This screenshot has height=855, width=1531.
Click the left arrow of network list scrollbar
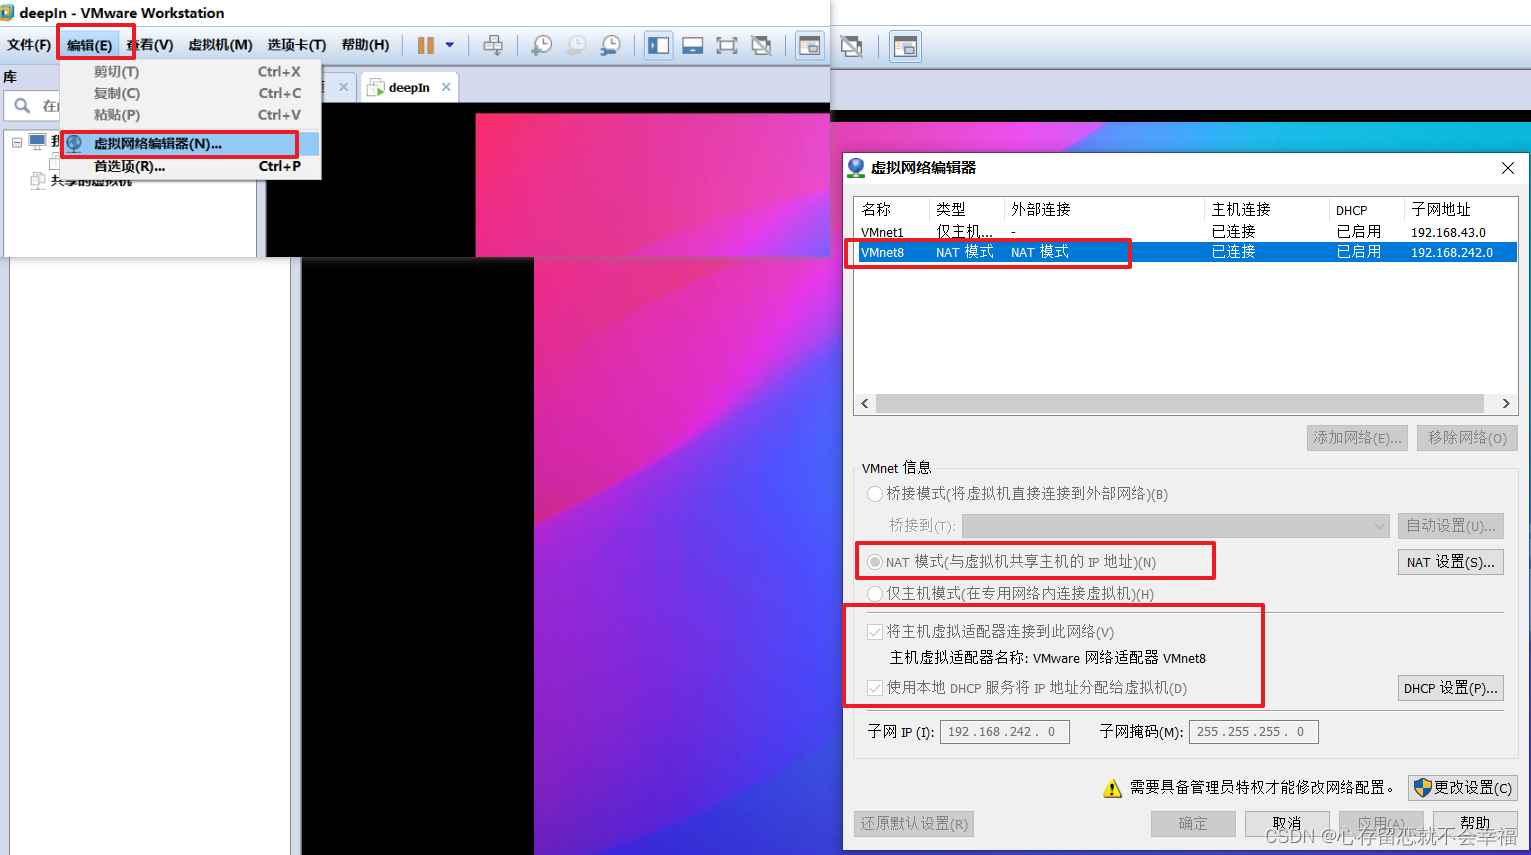coord(865,404)
